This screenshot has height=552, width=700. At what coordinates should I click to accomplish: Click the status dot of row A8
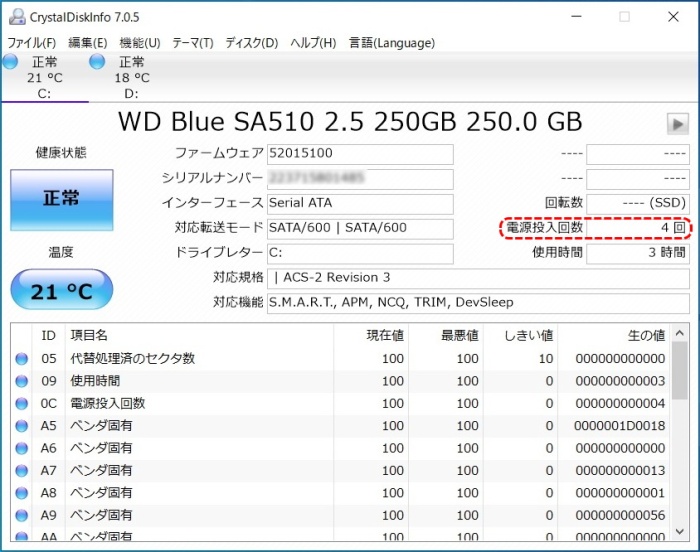click(21, 493)
